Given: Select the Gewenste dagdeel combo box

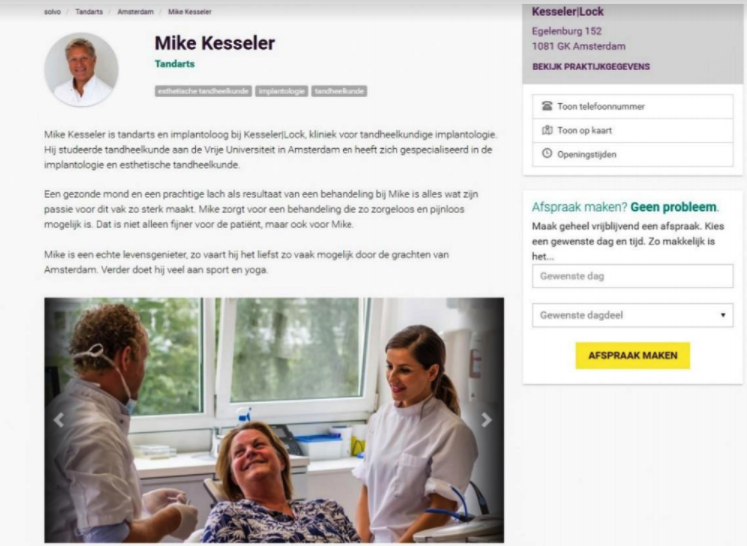Looking at the screenshot, I should [x=633, y=315].
